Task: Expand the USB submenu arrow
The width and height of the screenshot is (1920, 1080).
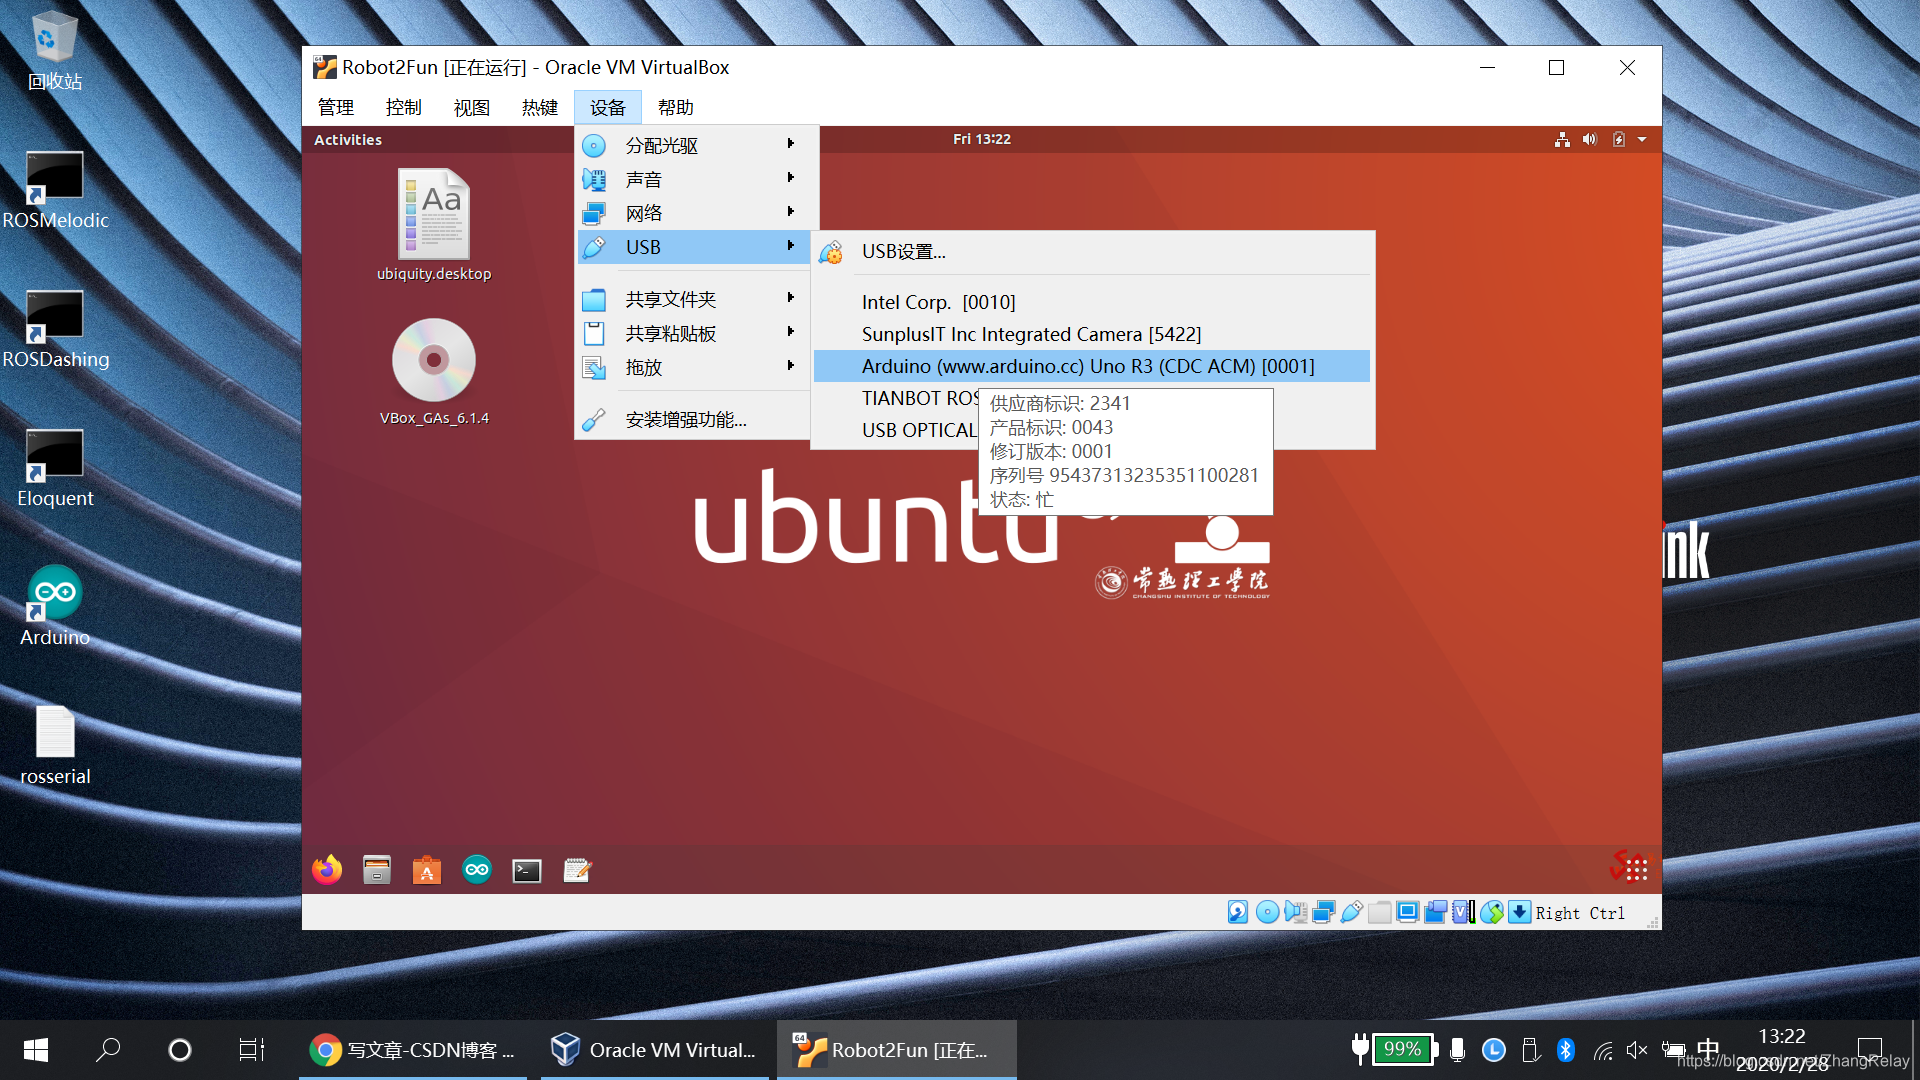Action: pyautogui.click(x=790, y=246)
